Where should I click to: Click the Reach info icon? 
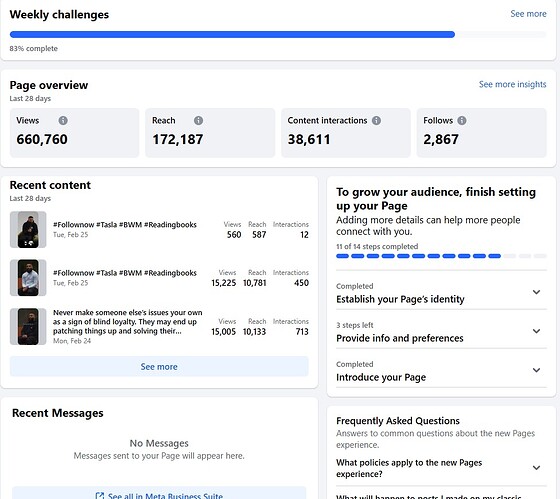tap(199, 120)
